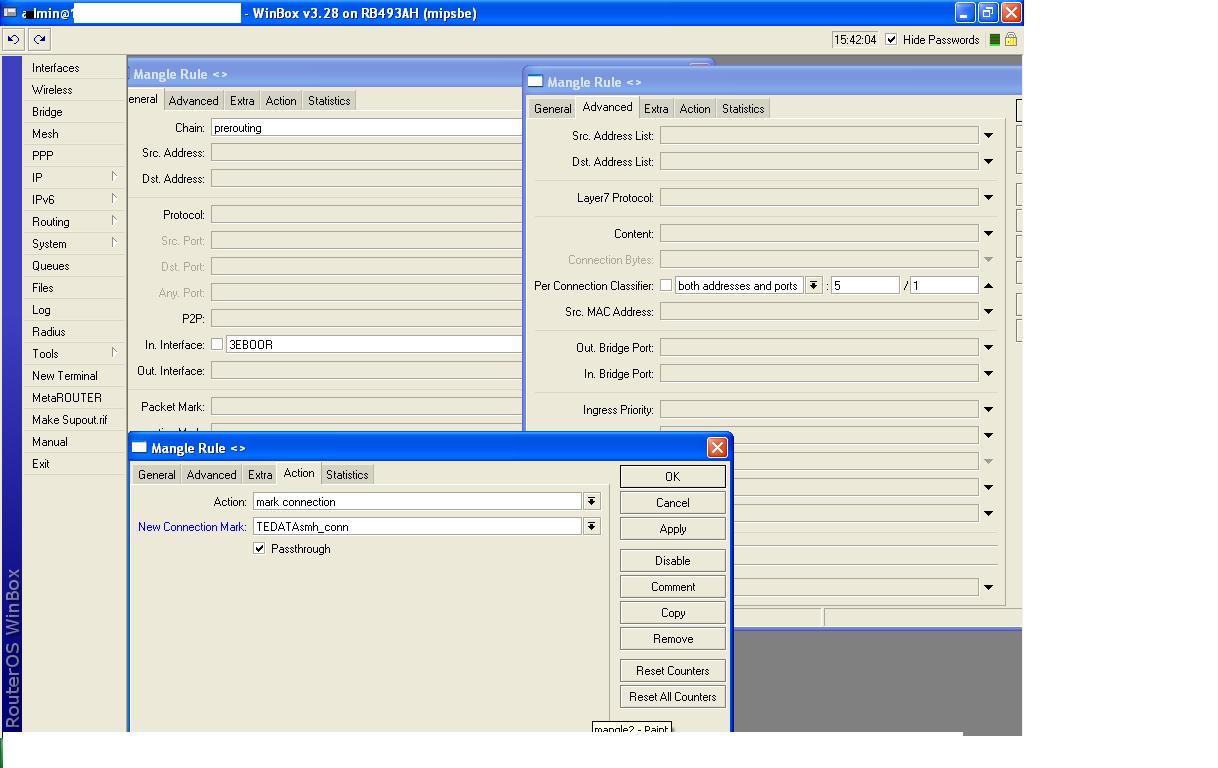The height and width of the screenshot is (768, 1218).
Task: Click the Chain field showing prerouting
Action: point(366,128)
